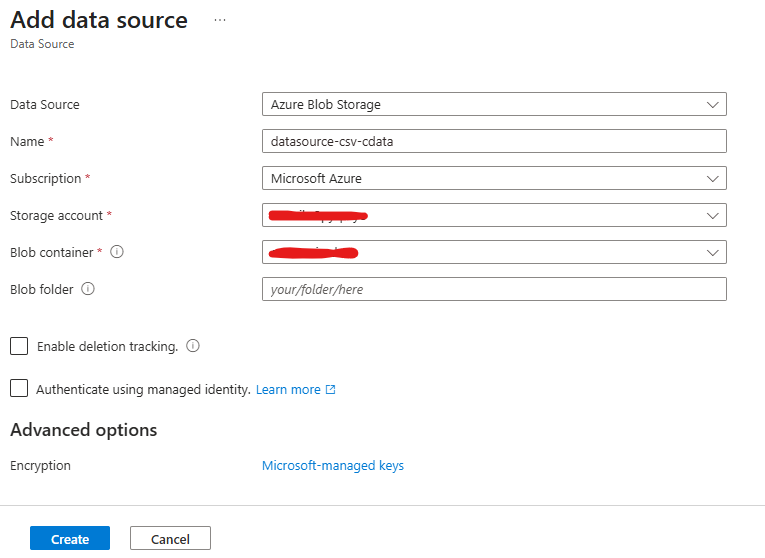Image resolution: width=765 pixels, height=558 pixels.
Task: Click external link icon after Learn more
Action: (x=331, y=390)
